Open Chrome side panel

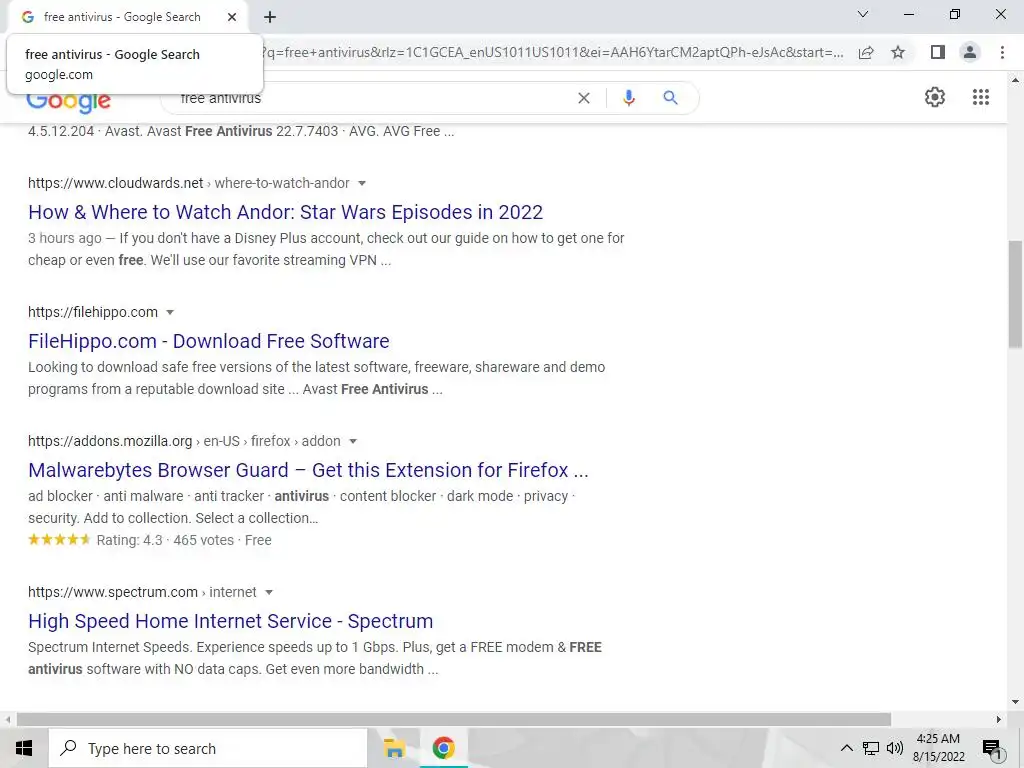pyautogui.click(x=937, y=52)
